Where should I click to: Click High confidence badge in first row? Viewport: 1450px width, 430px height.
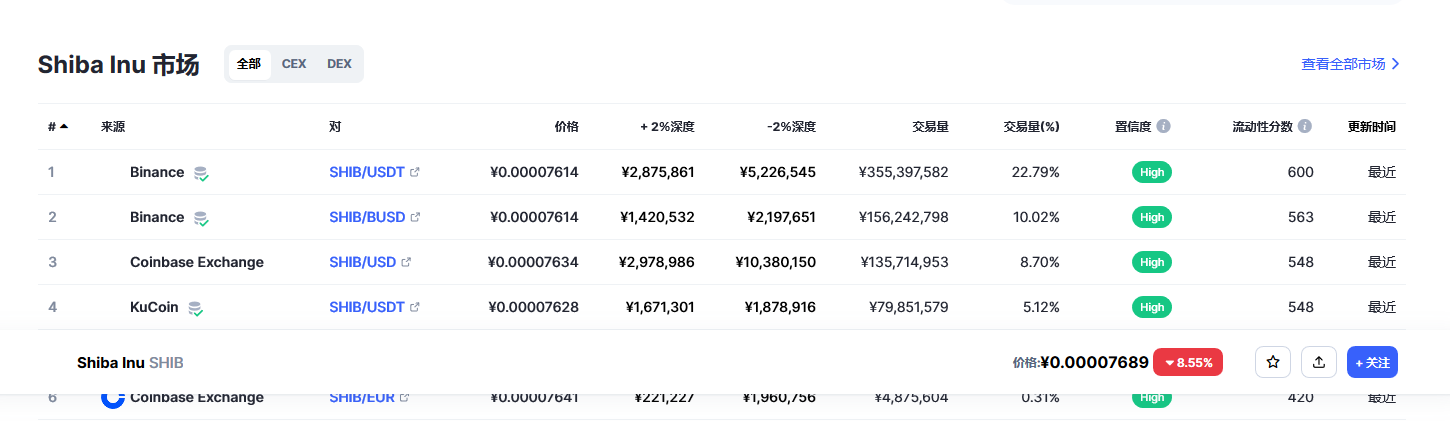(x=1152, y=172)
